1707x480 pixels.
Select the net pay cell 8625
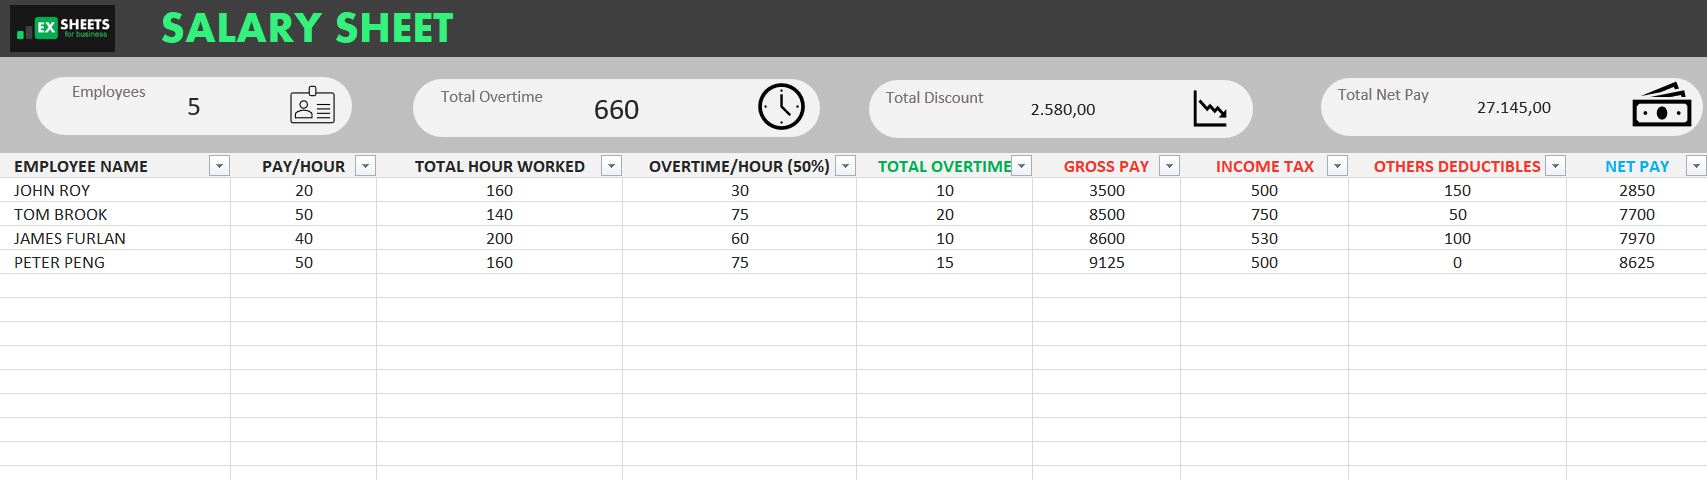tap(1637, 262)
